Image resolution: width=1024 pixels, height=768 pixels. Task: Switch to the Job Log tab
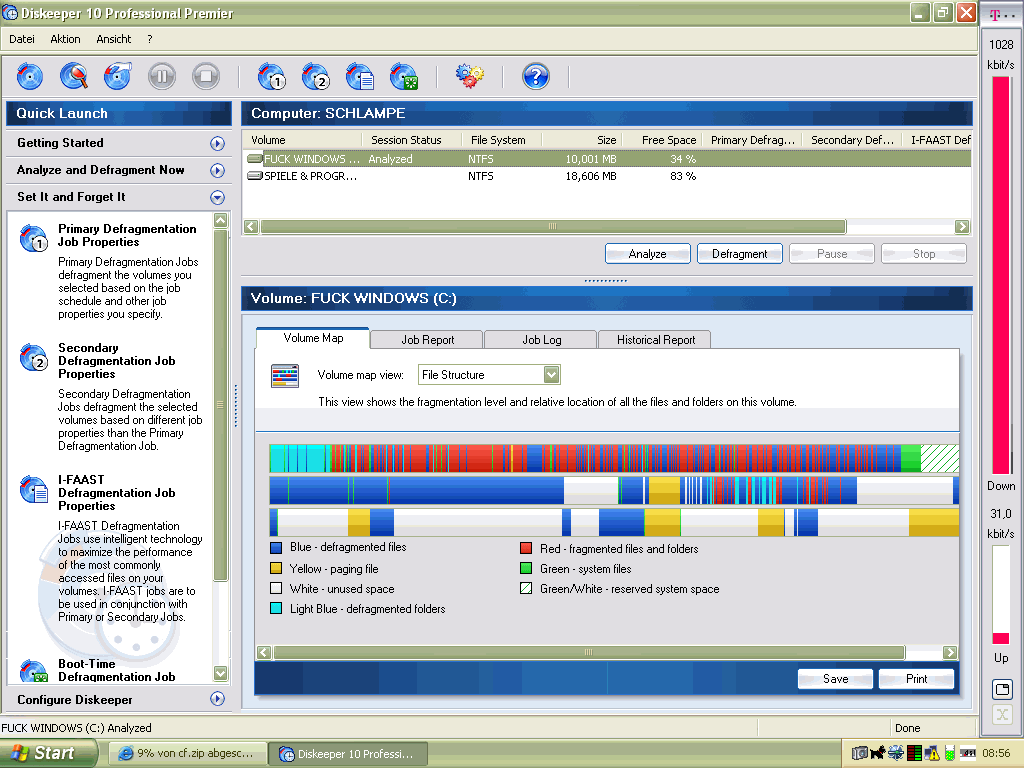click(541, 340)
